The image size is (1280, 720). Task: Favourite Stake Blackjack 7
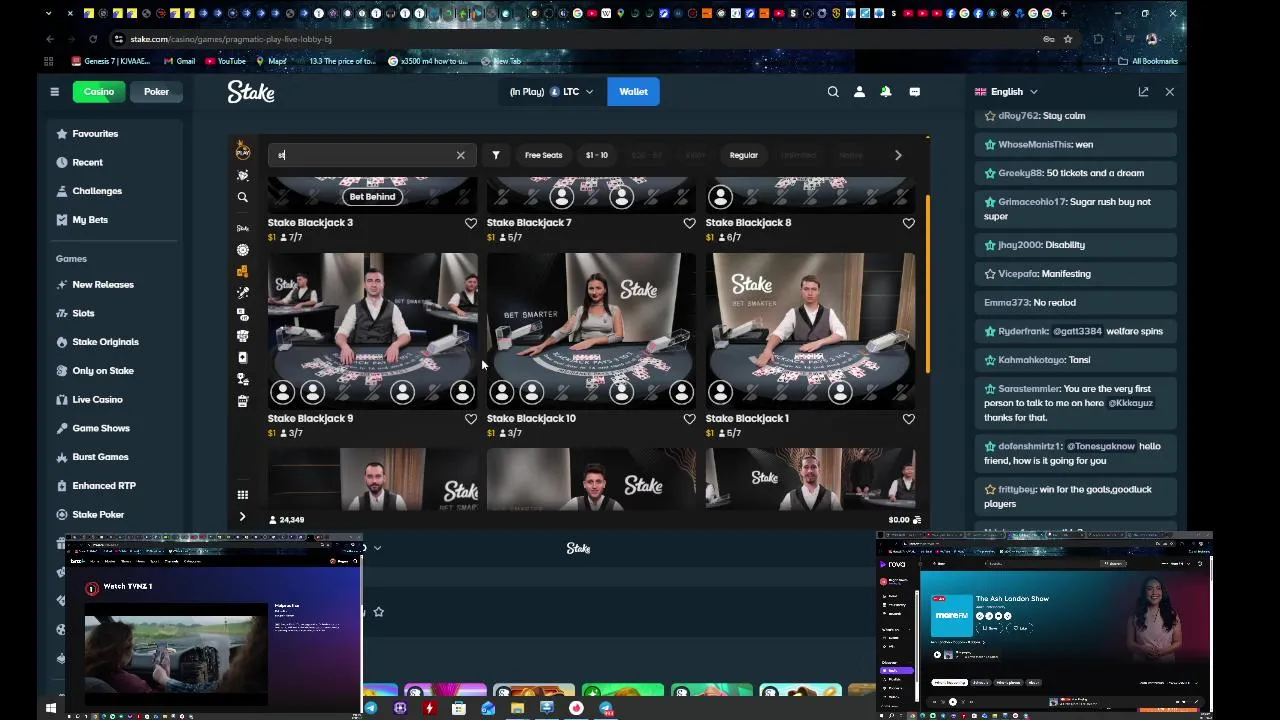click(x=690, y=223)
